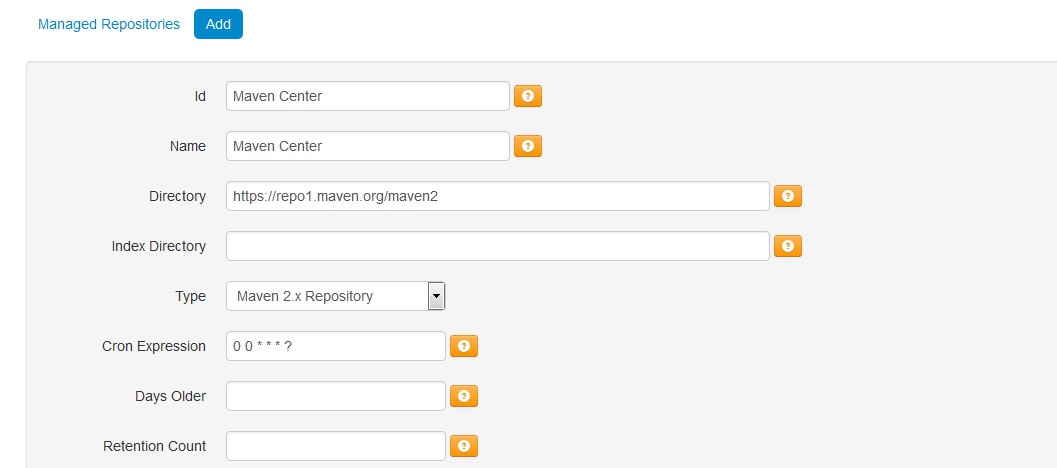The height and width of the screenshot is (468, 1057).
Task: Focus the Name input field
Action: 367,146
